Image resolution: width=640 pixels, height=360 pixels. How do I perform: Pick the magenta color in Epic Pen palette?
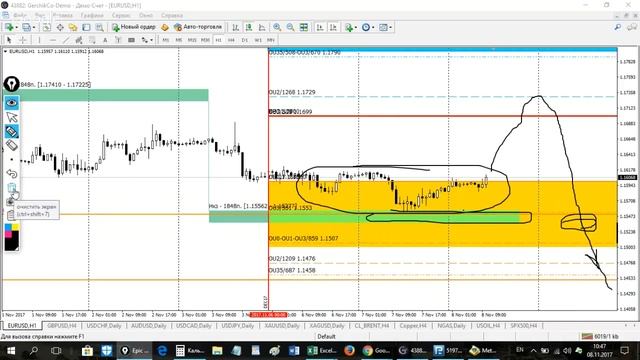[8, 234]
